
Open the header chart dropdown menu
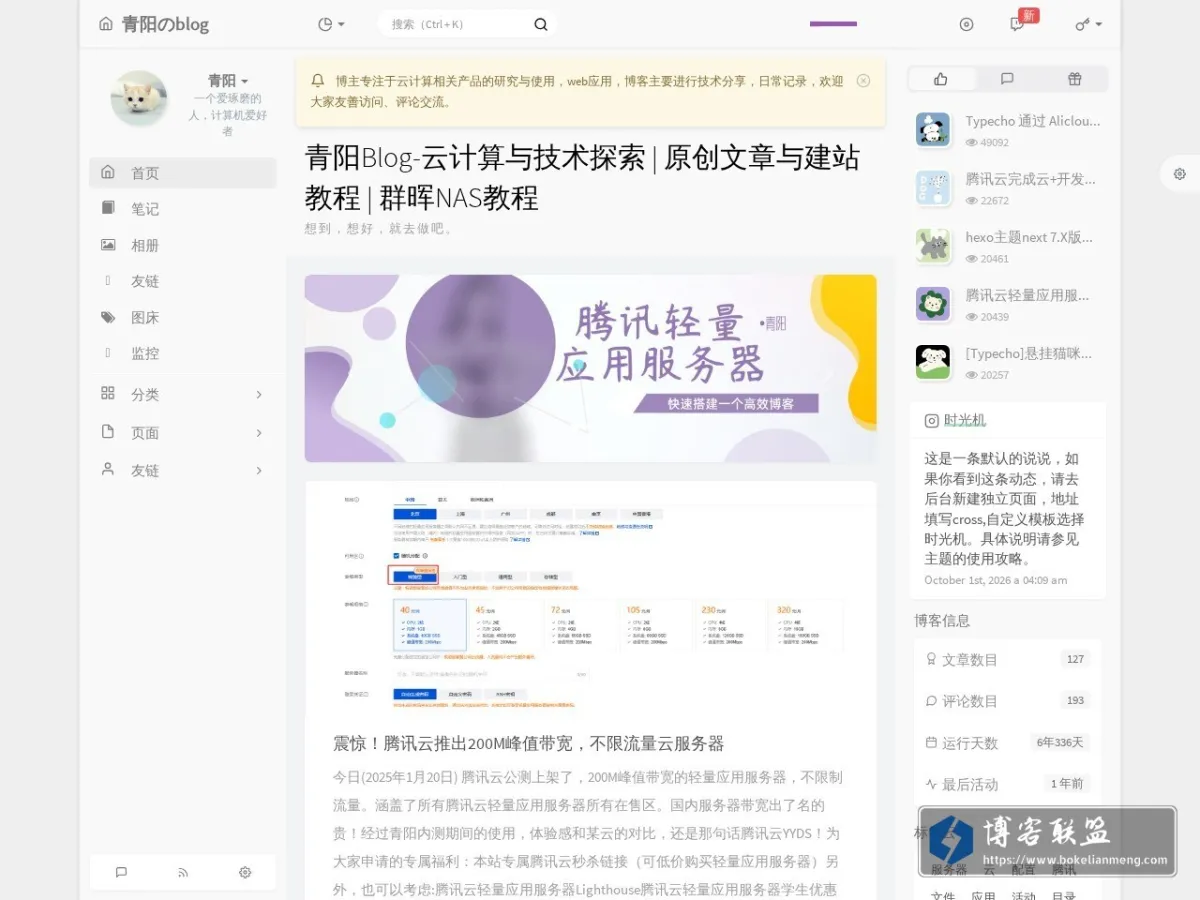(x=331, y=24)
